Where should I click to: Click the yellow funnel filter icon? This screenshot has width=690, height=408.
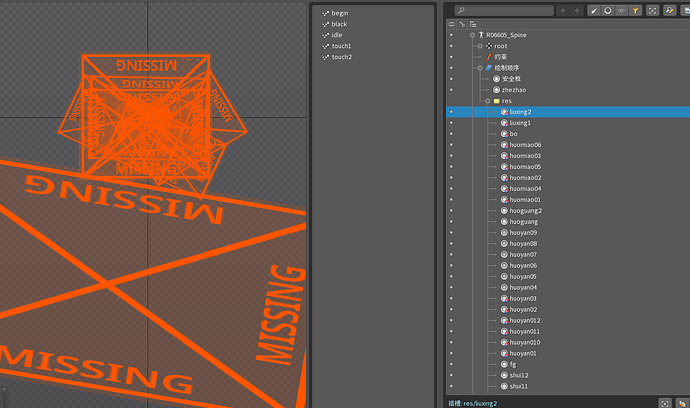[x=635, y=10]
